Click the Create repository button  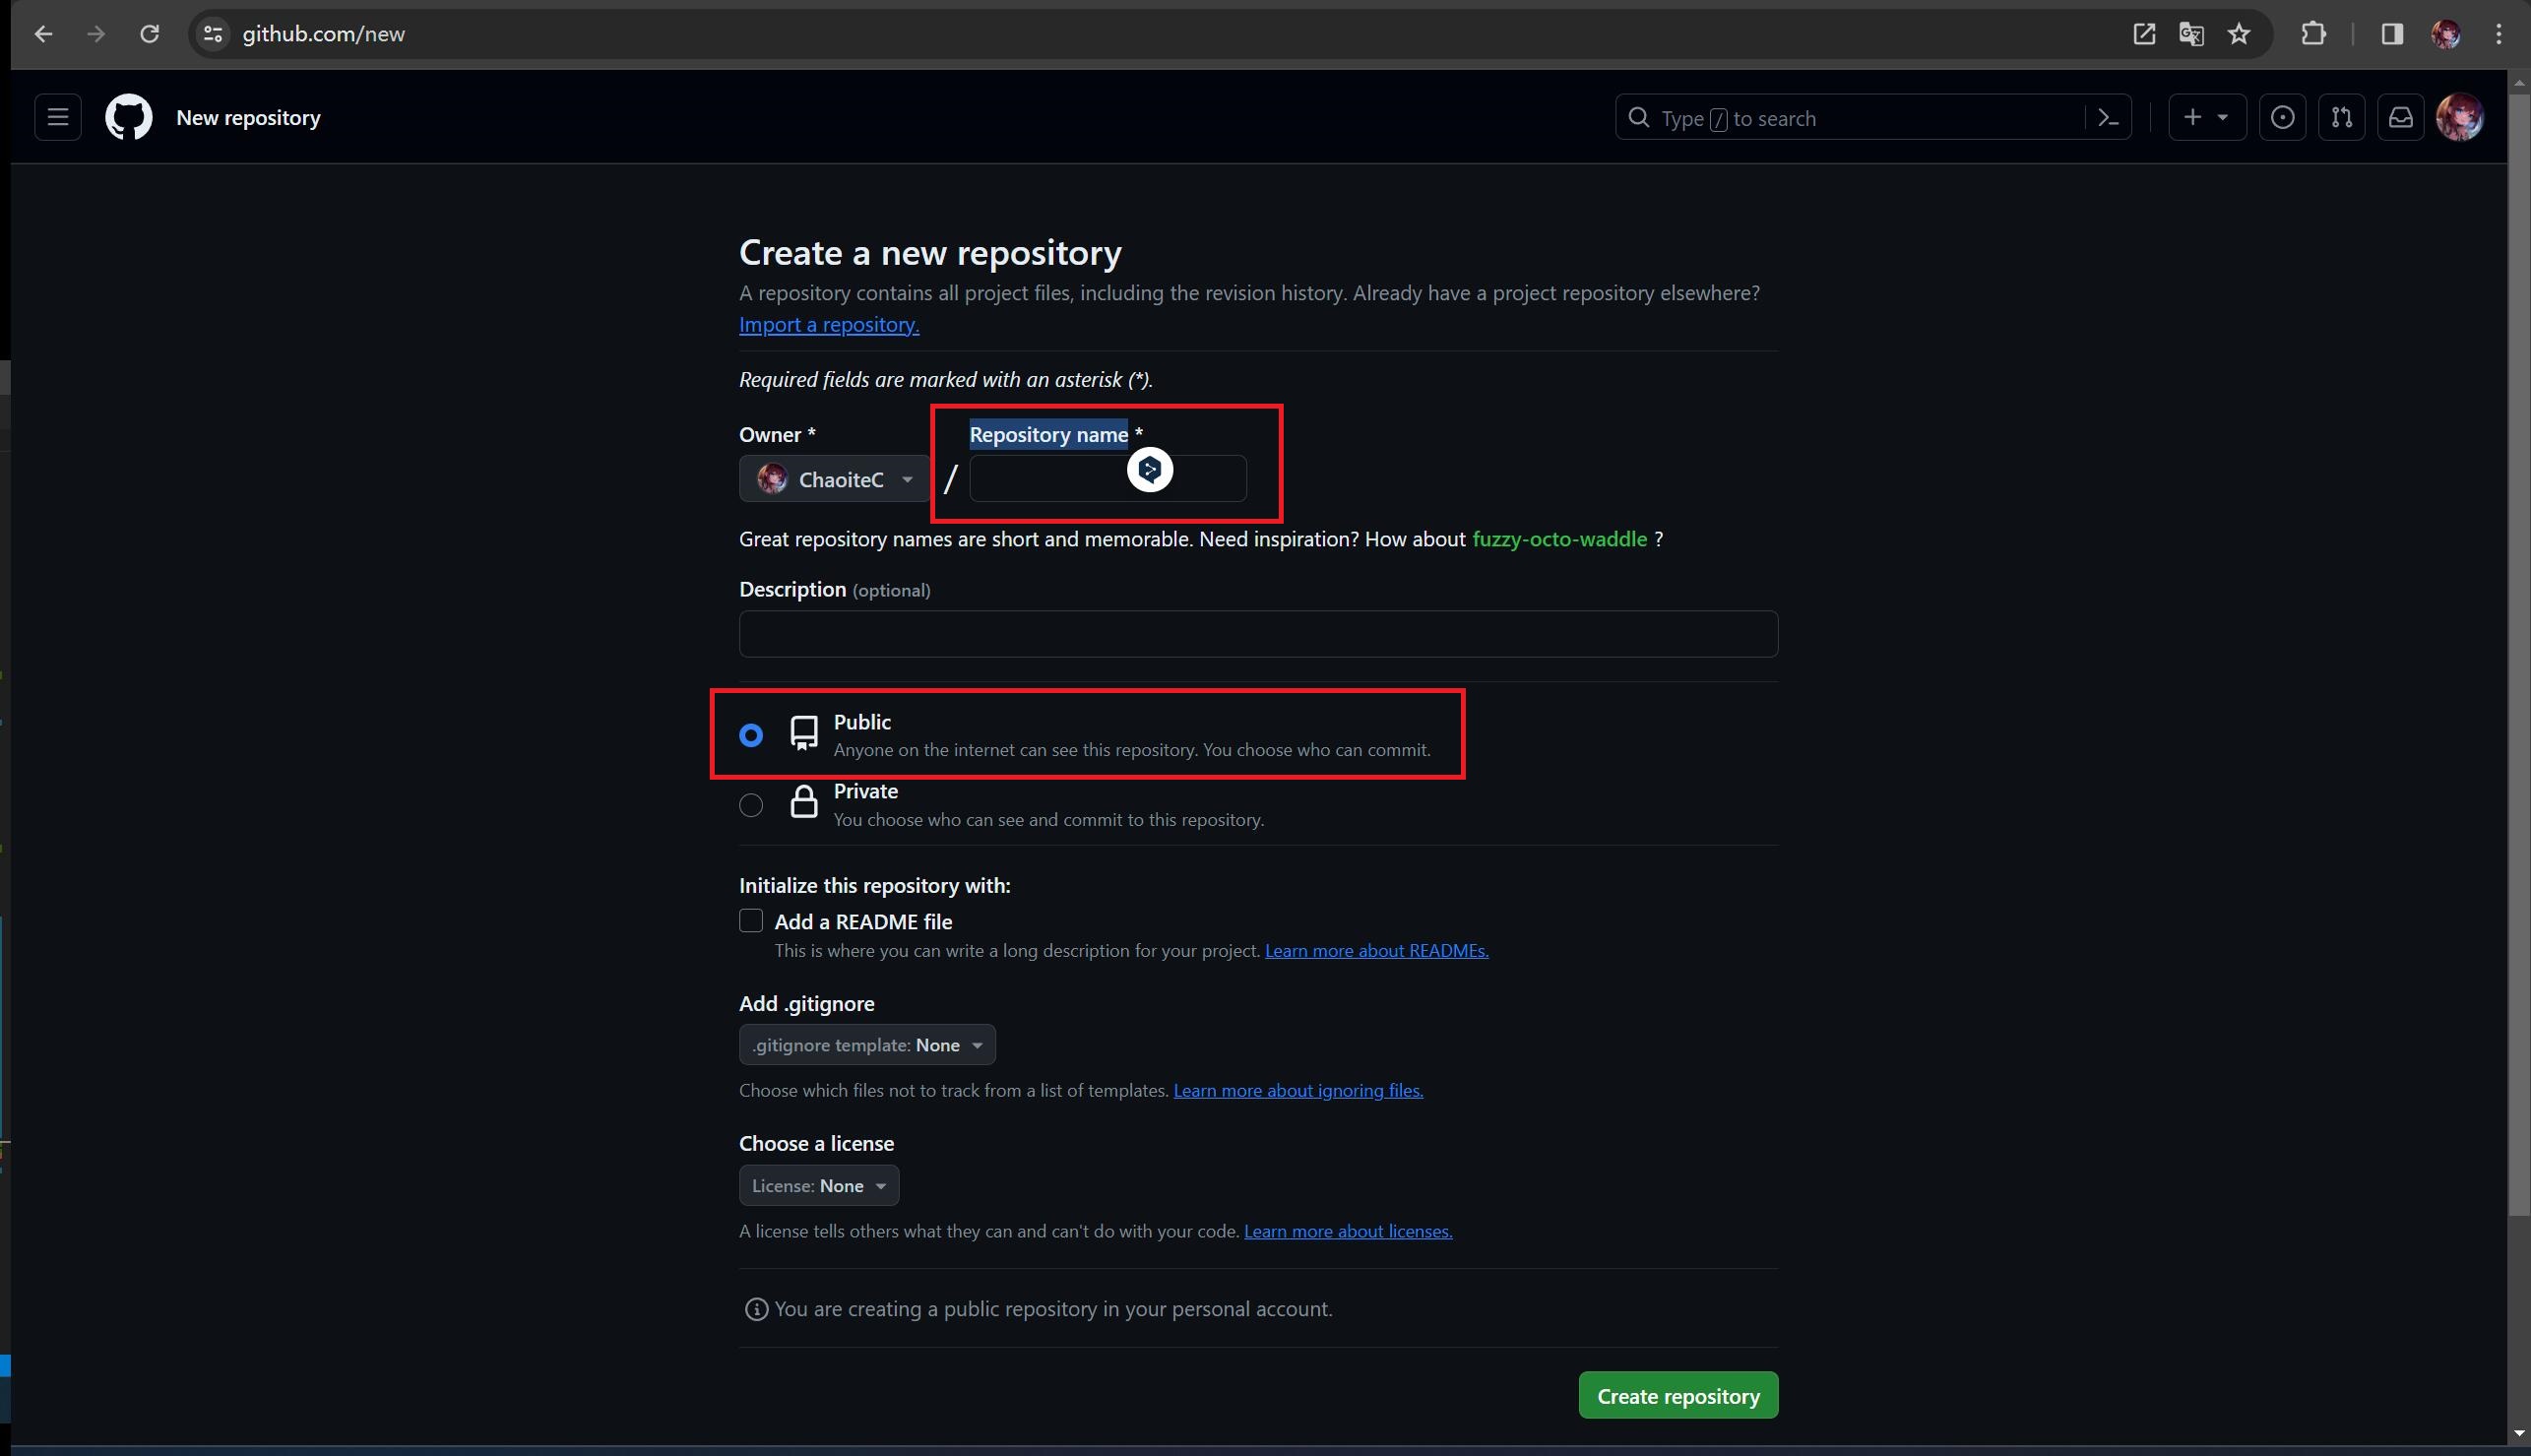point(1679,1397)
